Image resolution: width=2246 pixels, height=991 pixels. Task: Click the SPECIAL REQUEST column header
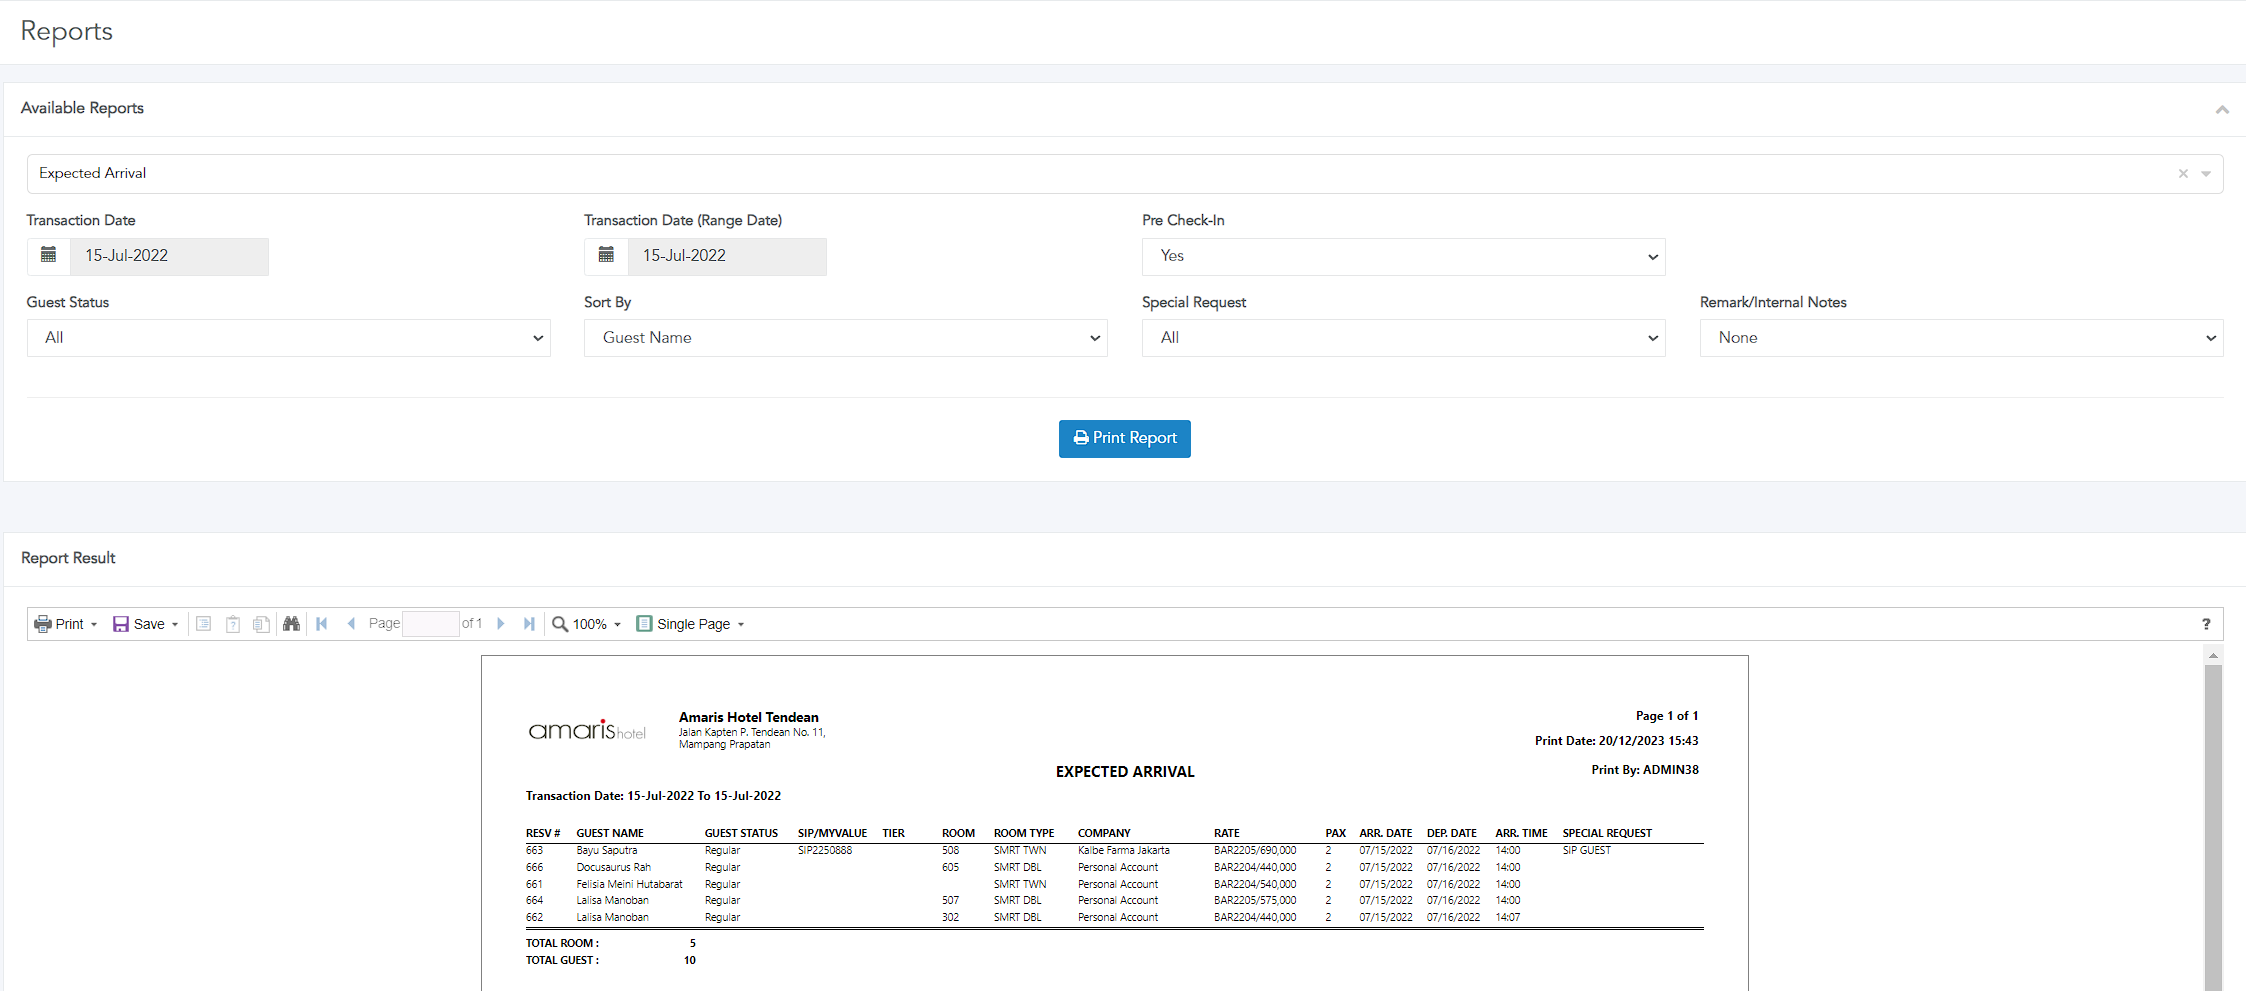[1607, 834]
